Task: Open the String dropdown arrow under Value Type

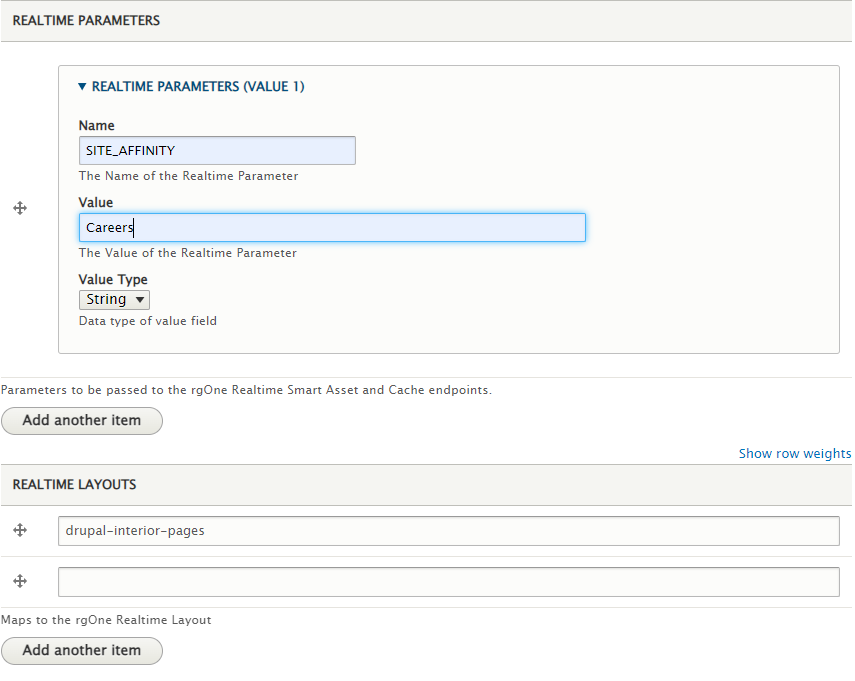Action: (x=139, y=299)
